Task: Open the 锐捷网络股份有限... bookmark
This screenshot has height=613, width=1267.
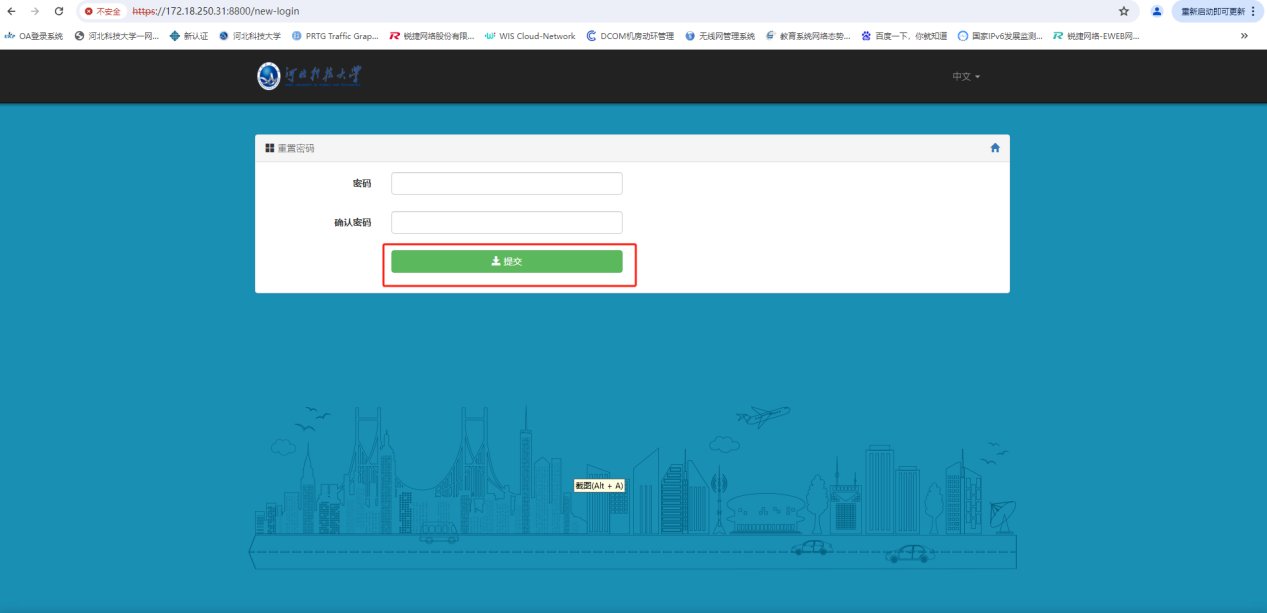Action: tap(432, 36)
